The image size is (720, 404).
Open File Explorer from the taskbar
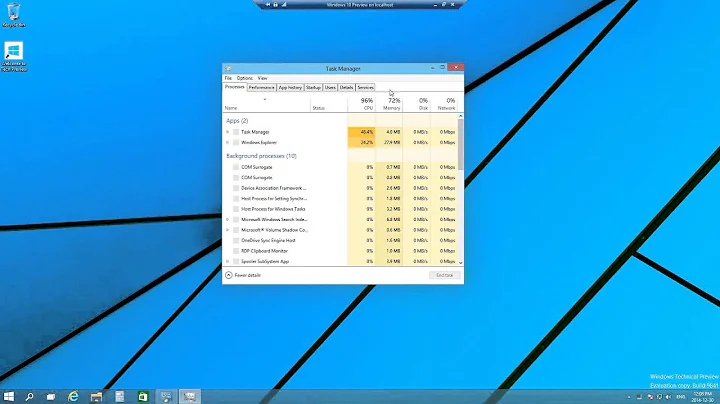(x=96, y=397)
